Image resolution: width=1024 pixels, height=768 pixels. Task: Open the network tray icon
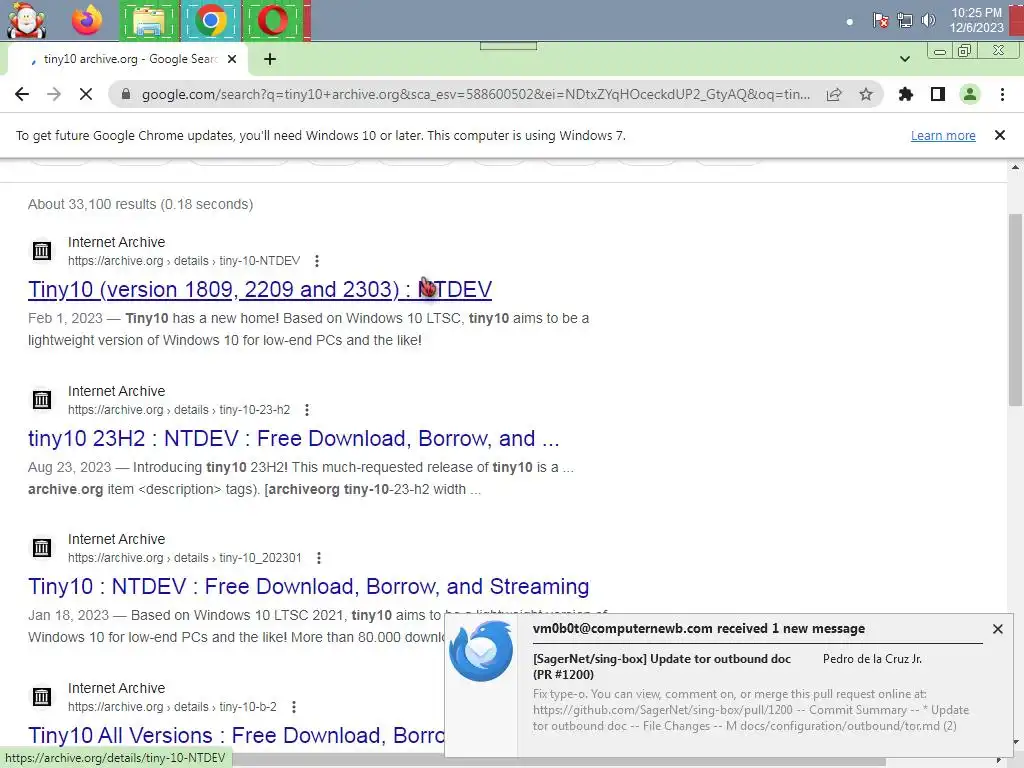[x=904, y=20]
